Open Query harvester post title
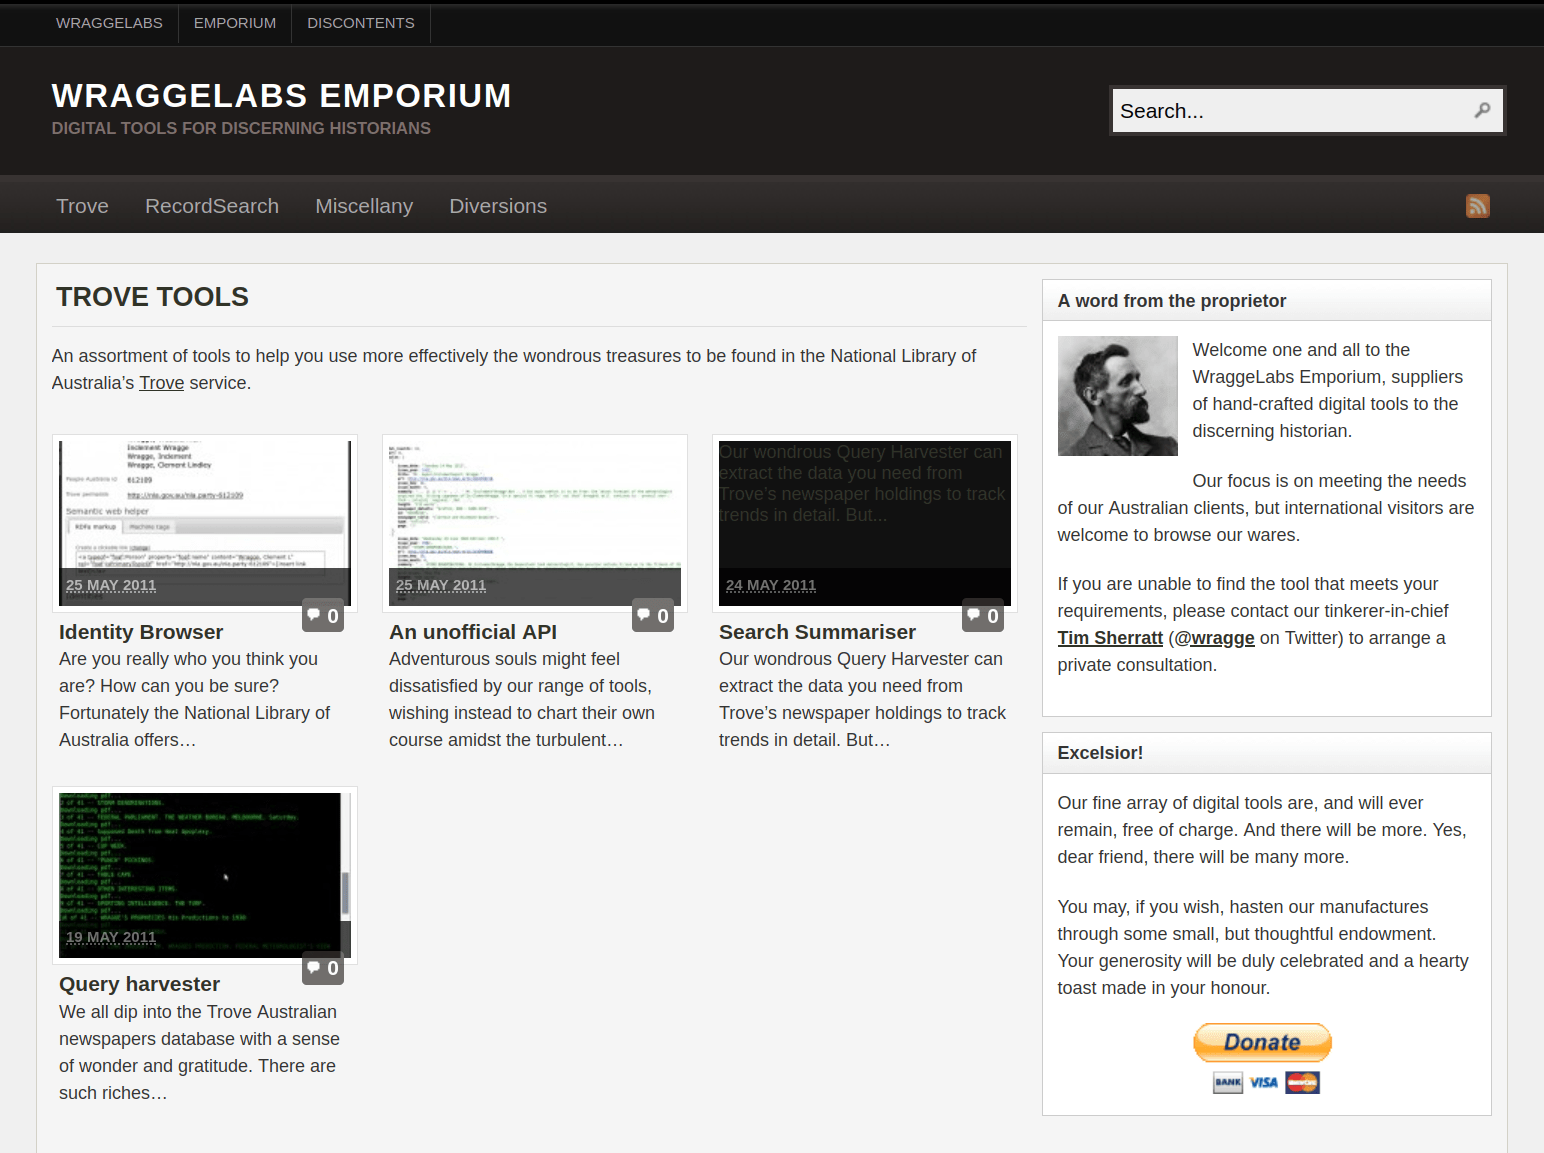The image size is (1544, 1153). [139, 984]
